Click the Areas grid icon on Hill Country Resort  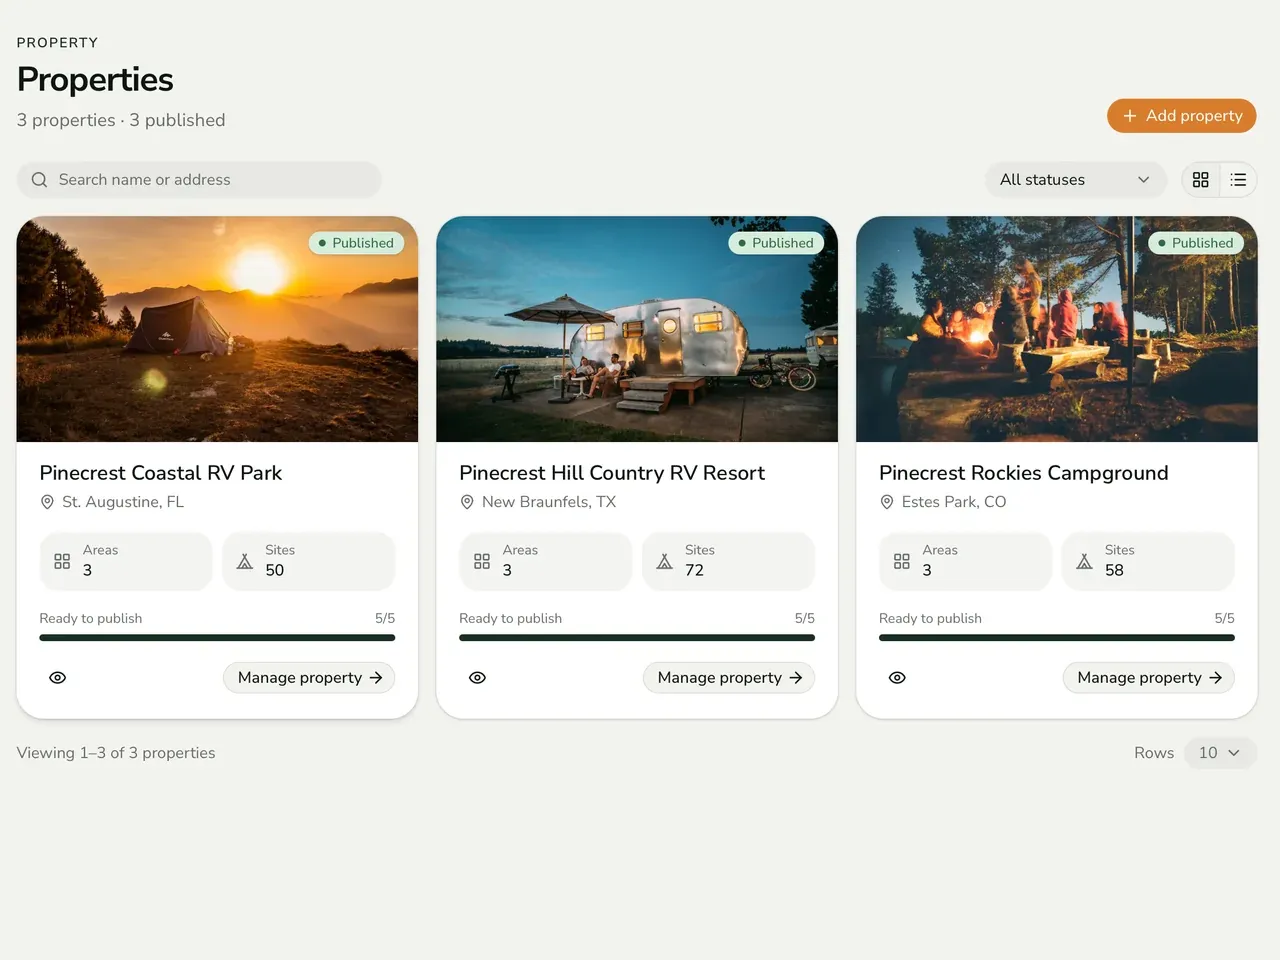pyautogui.click(x=482, y=561)
